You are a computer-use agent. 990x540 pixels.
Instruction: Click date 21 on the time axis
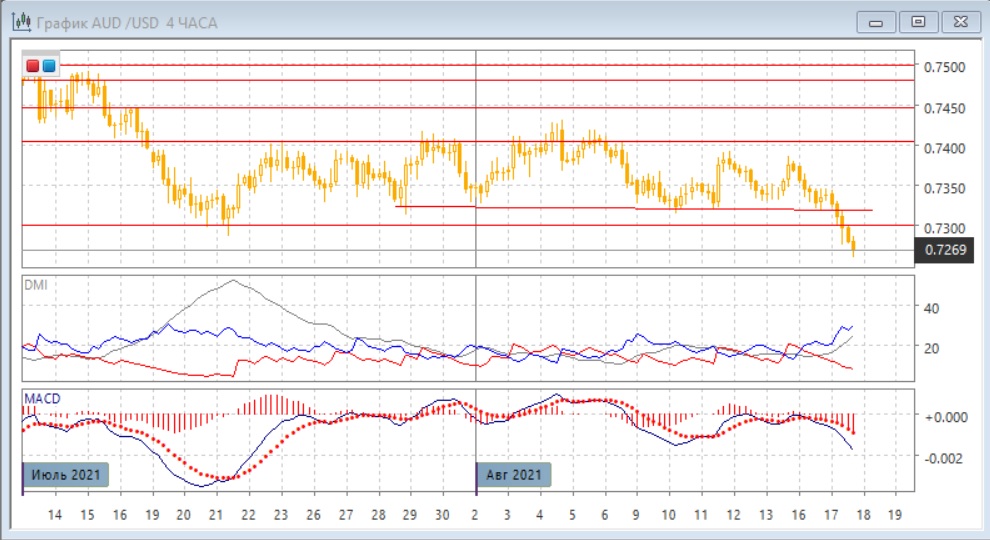[x=215, y=514]
